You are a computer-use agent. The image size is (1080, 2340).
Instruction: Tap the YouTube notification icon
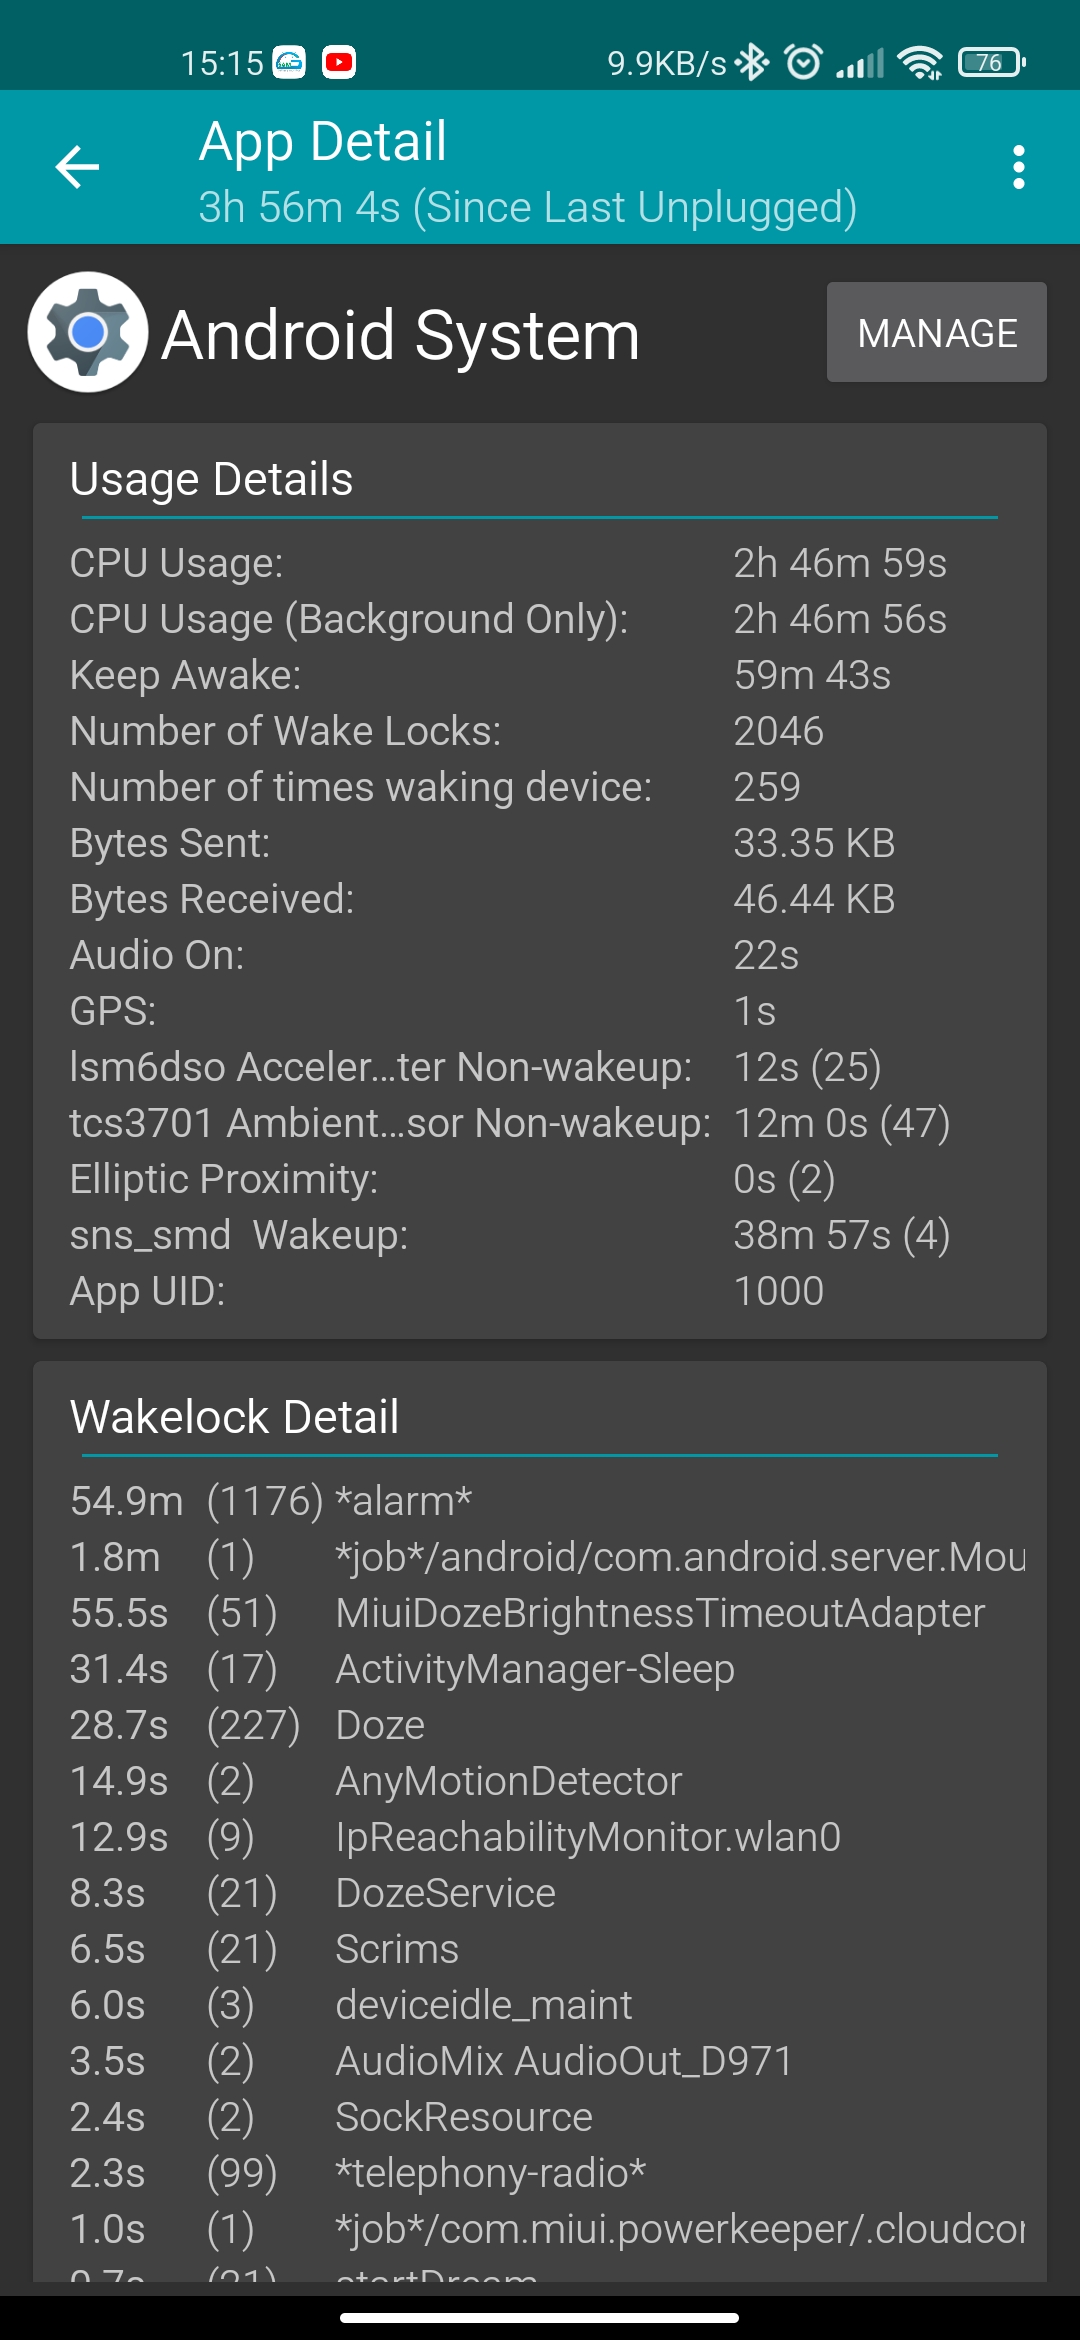(339, 62)
